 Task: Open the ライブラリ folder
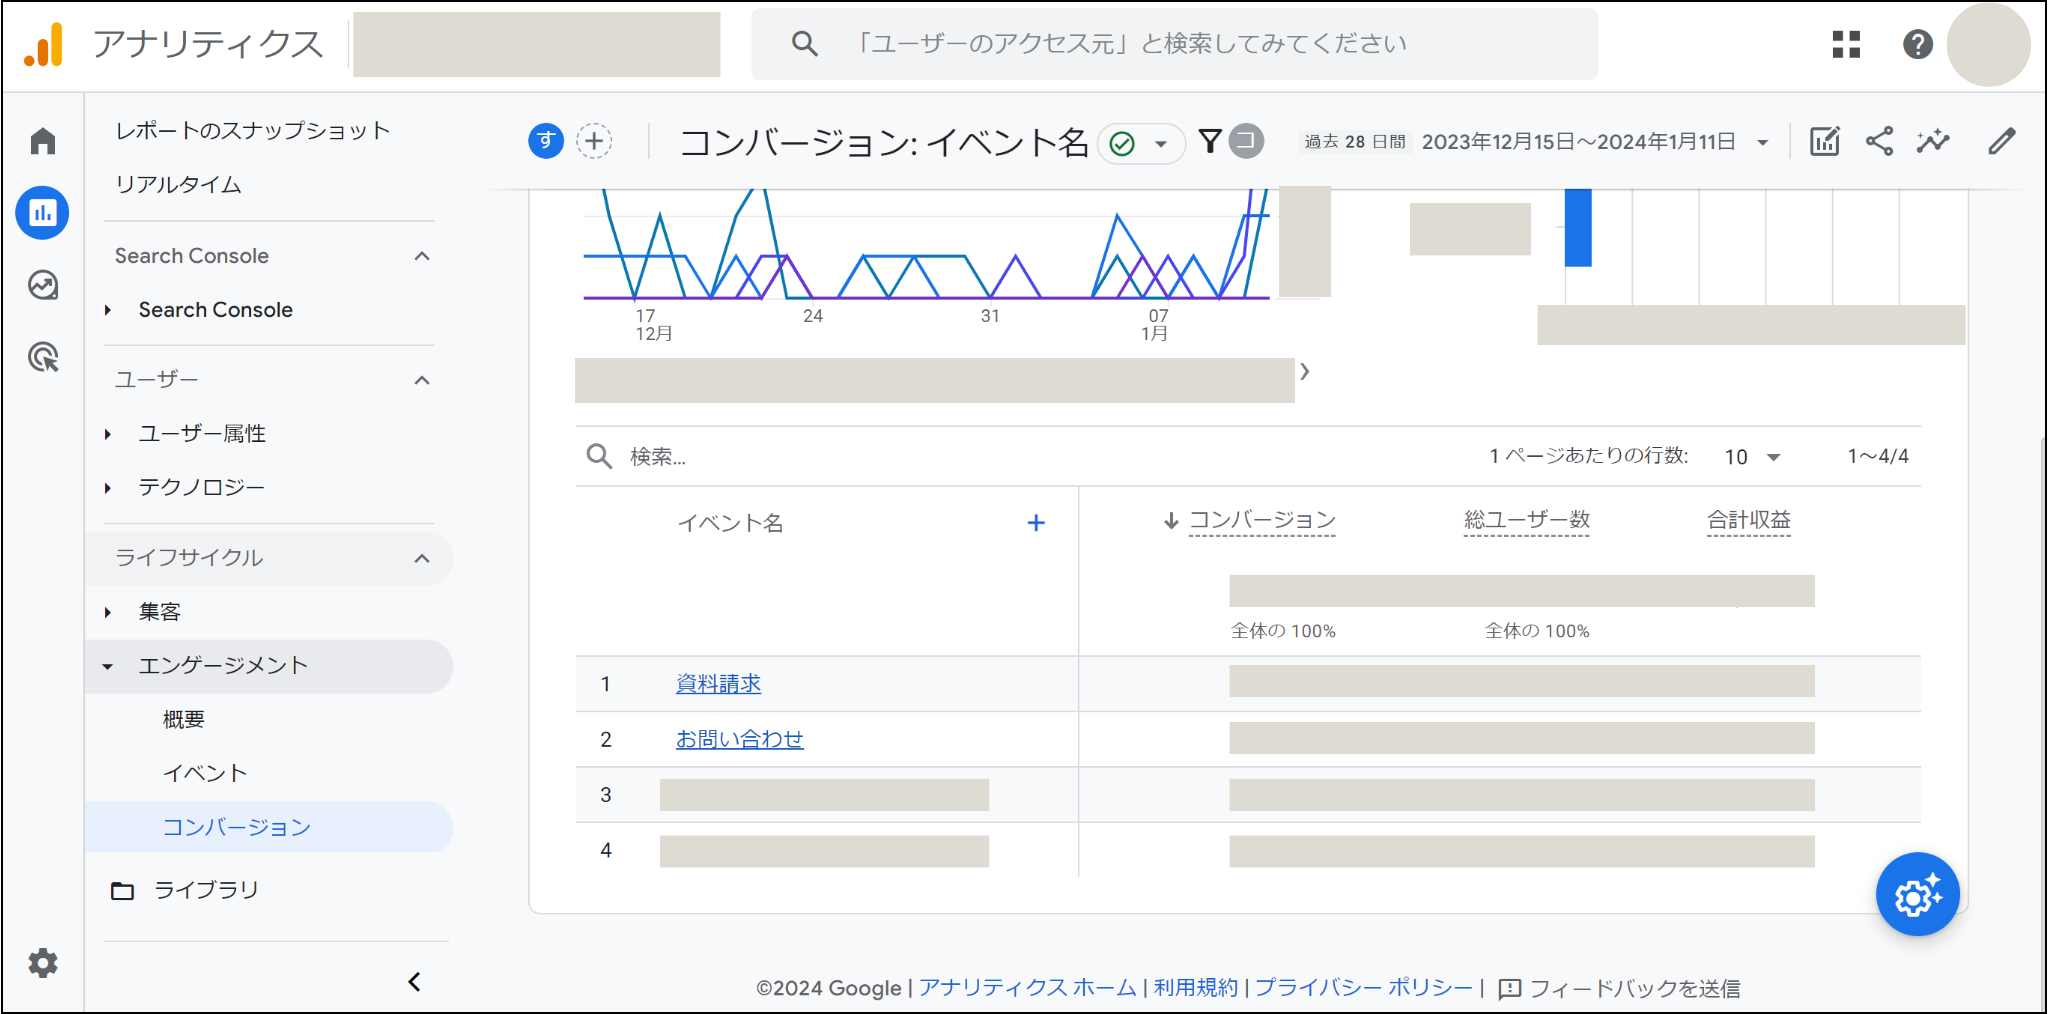pos(184,890)
